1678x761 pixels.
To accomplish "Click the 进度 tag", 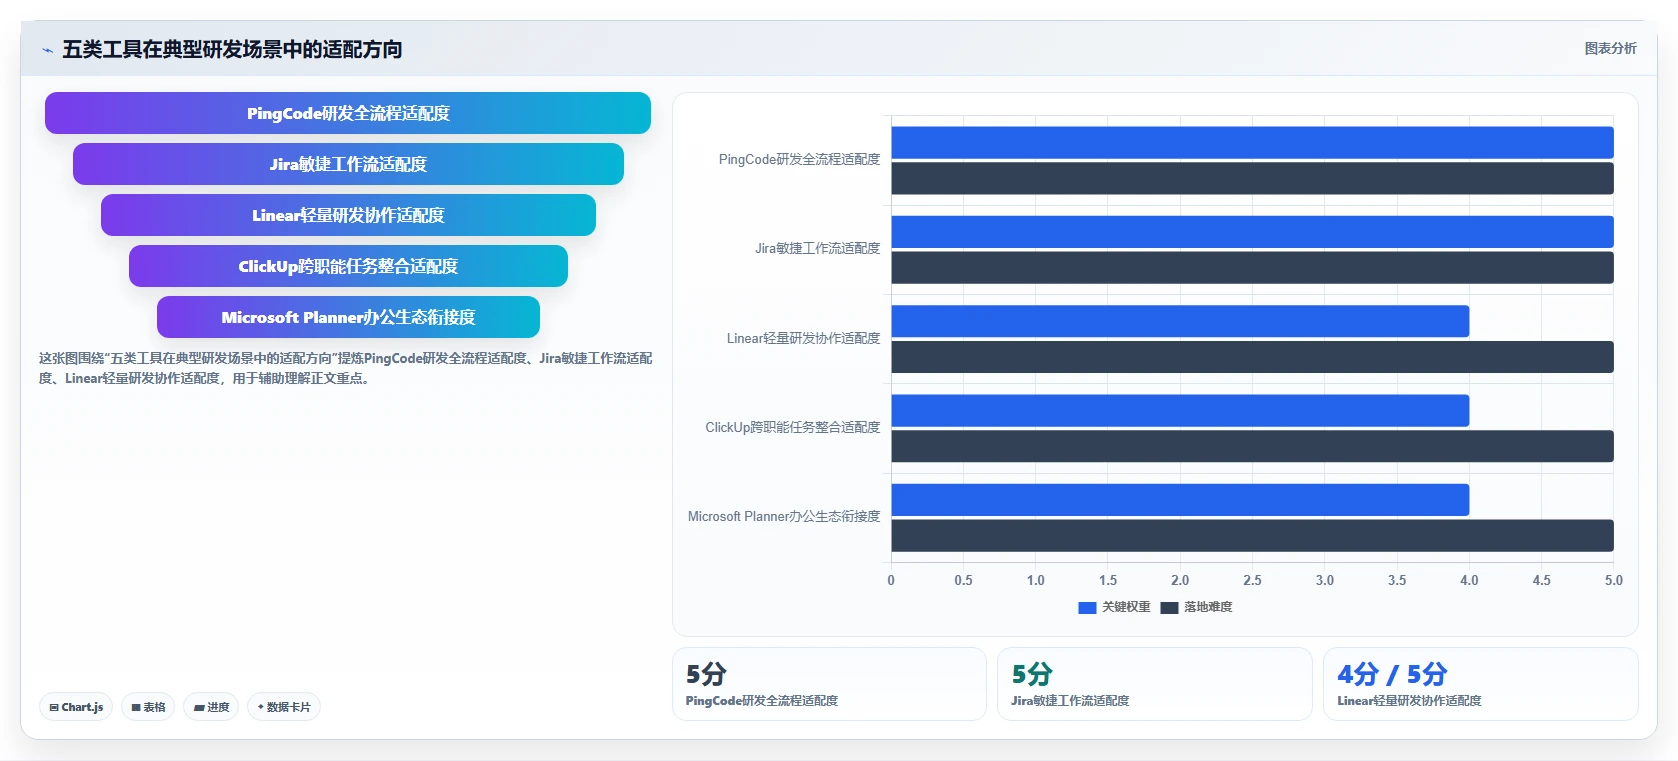I will 211,707.
